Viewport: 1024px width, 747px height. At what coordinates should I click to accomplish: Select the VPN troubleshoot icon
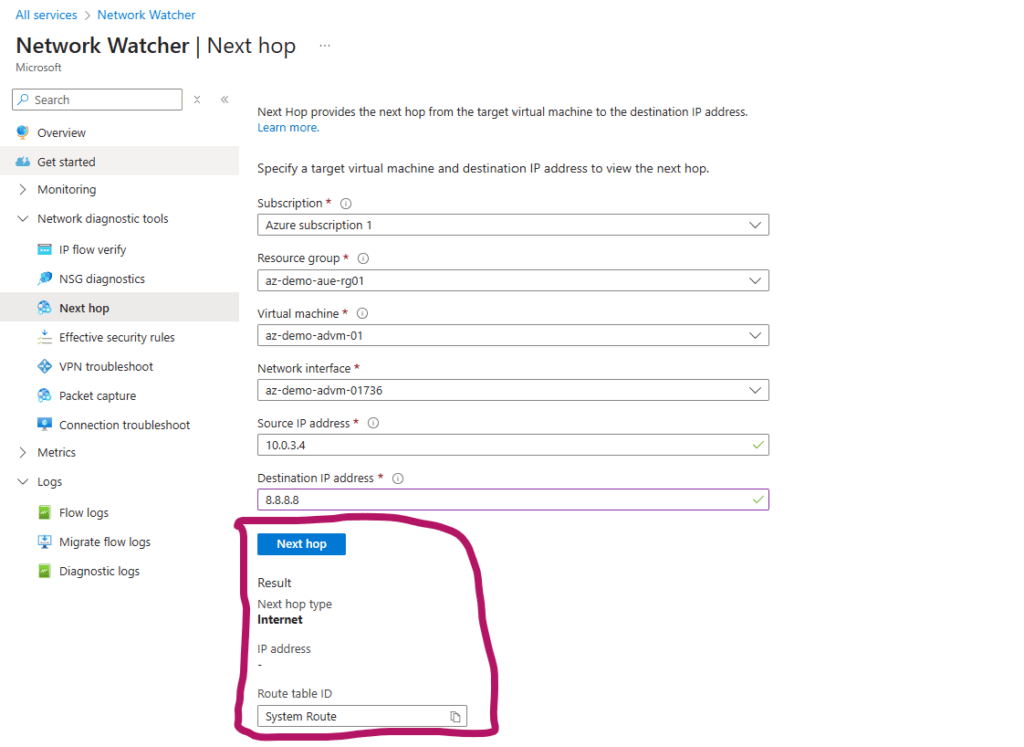tap(44, 367)
